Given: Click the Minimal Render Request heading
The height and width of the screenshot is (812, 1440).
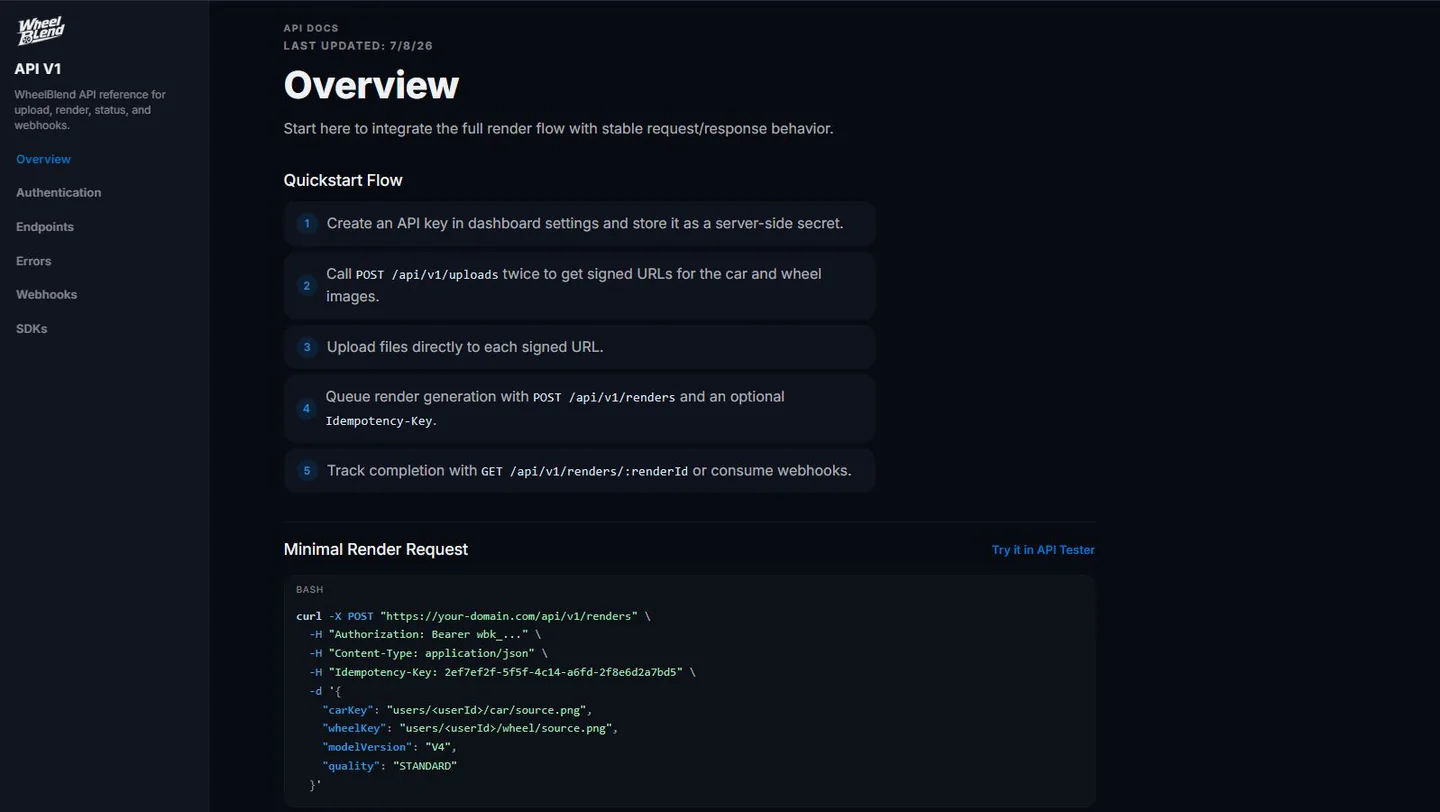Looking at the screenshot, I should 376,549.
